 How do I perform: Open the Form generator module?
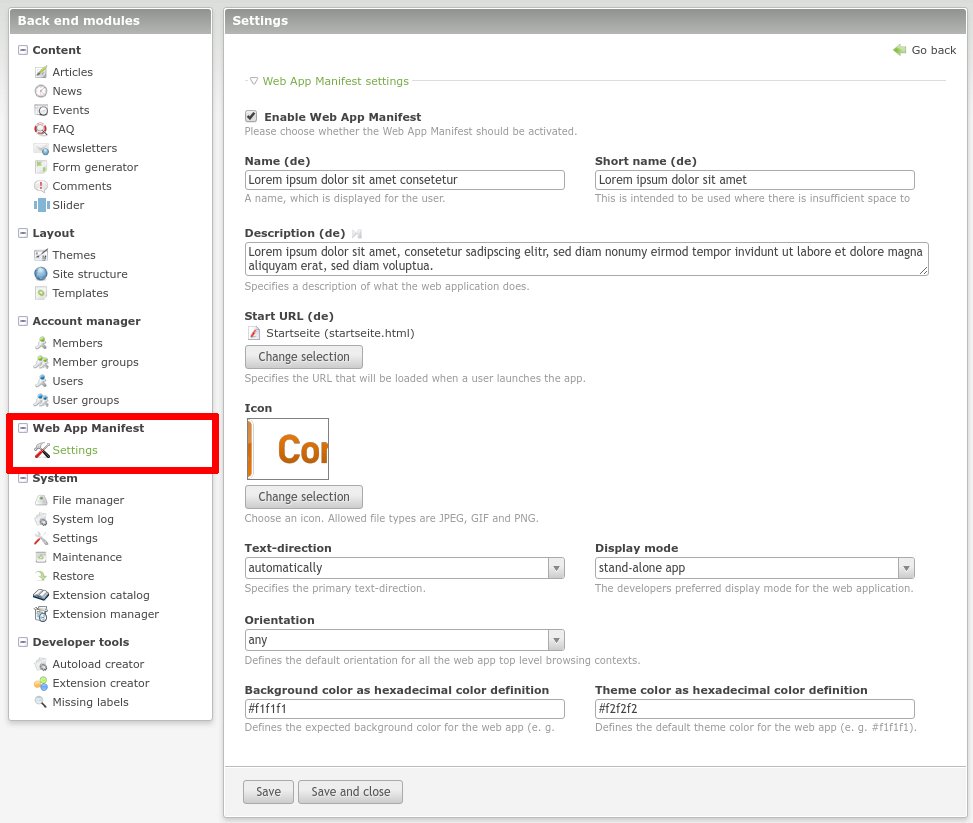pos(95,167)
